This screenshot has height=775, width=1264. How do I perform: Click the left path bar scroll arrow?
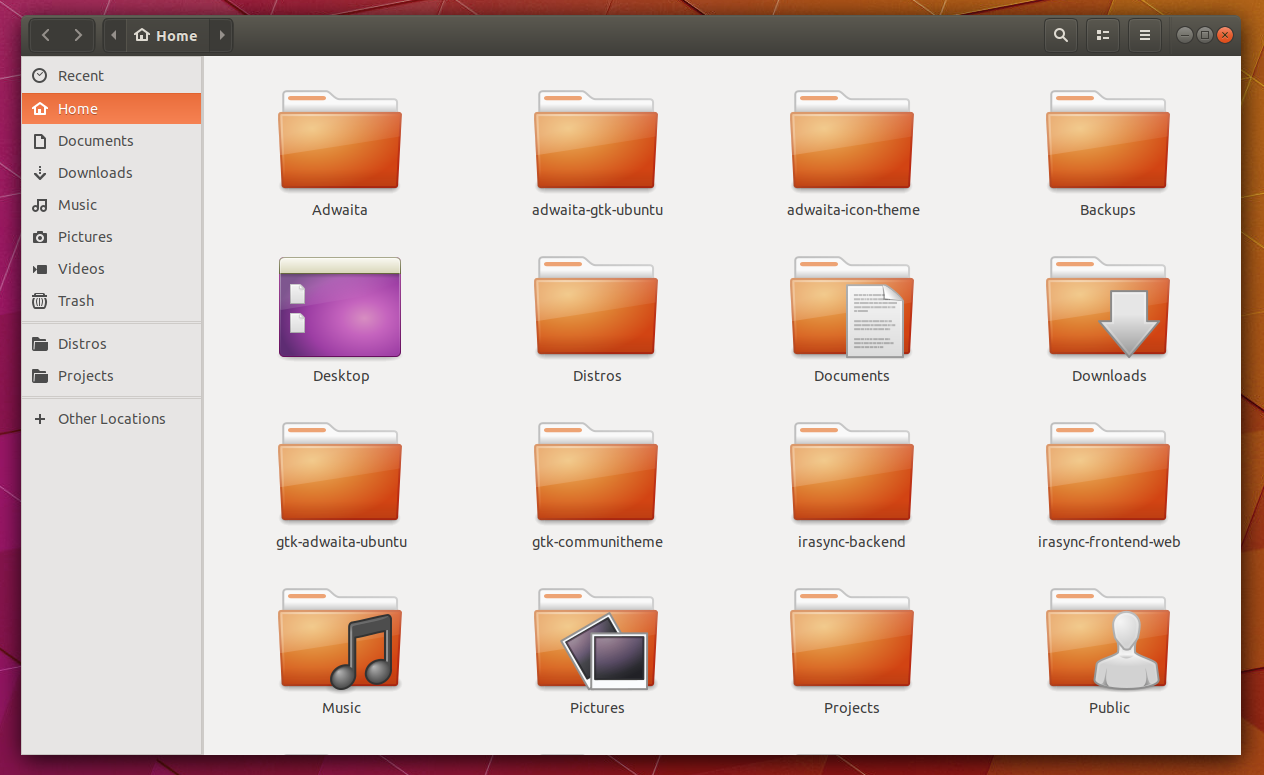click(114, 35)
